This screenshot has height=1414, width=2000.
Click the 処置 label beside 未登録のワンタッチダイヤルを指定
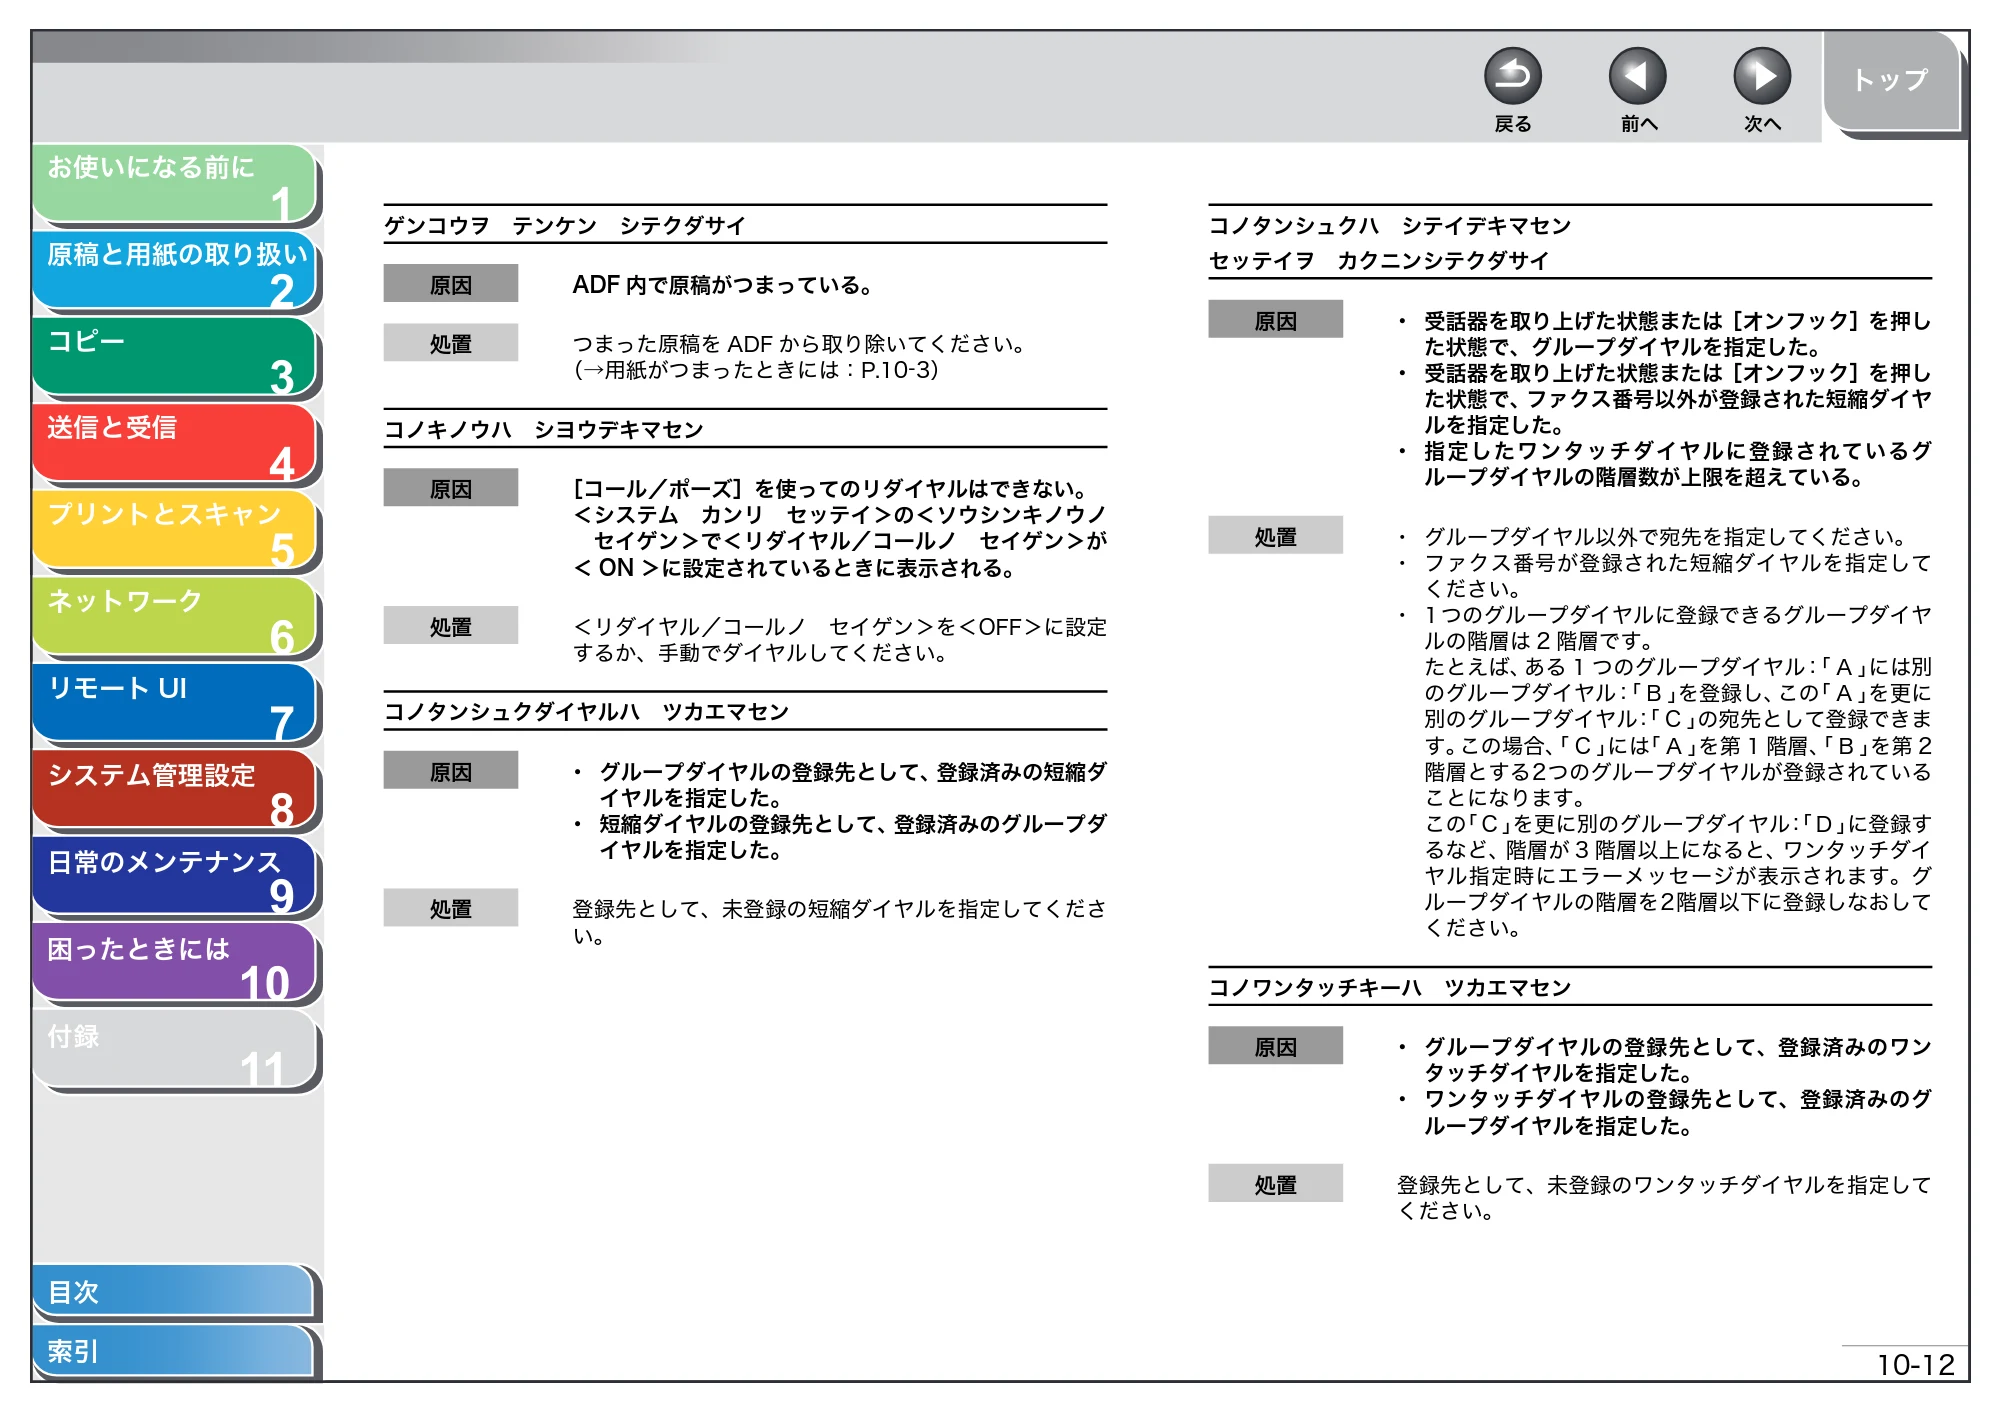pyautogui.click(x=1276, y=1185)
